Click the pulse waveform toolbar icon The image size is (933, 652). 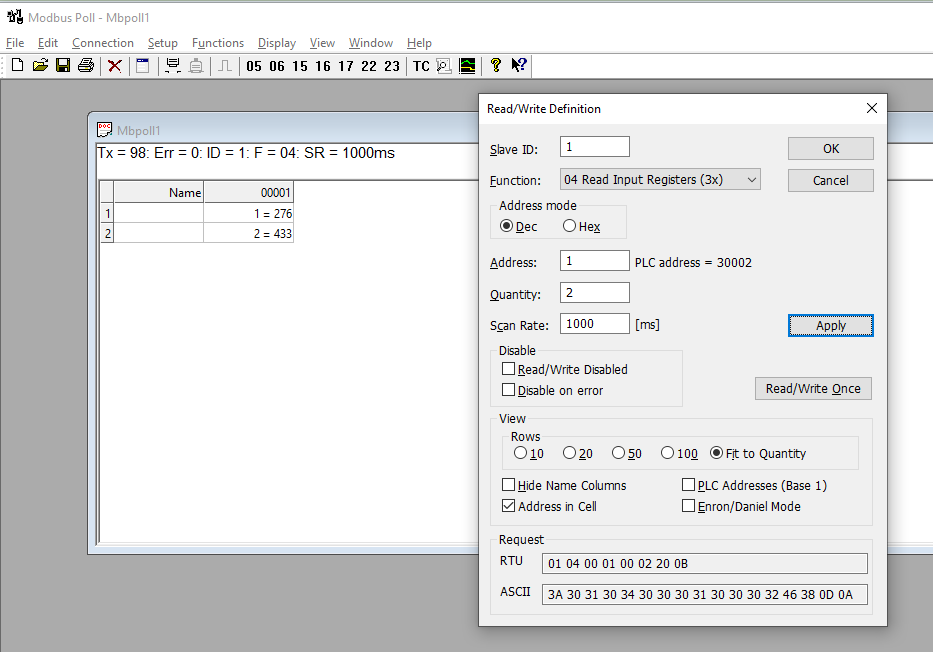[x=224, y=65]
